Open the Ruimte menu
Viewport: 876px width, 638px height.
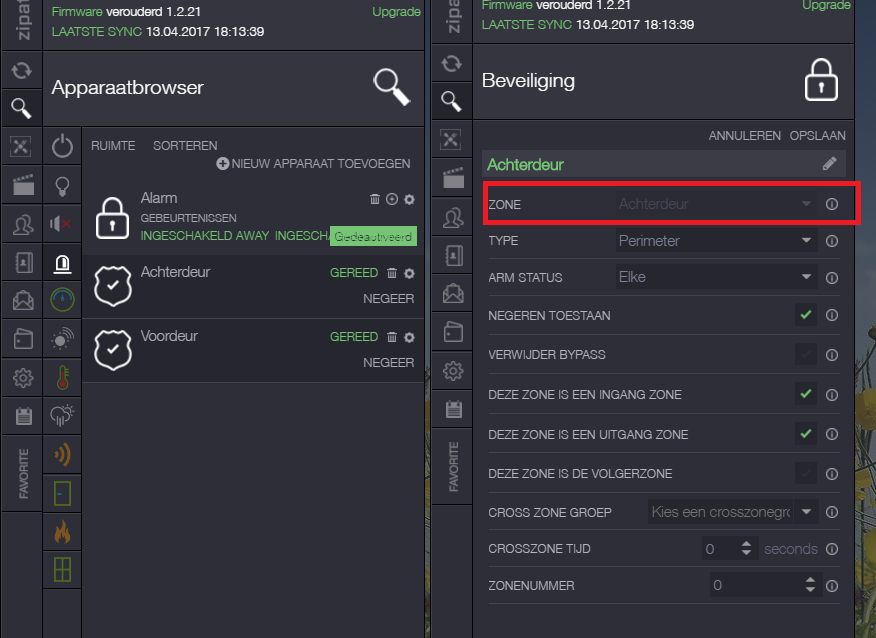pyautogui.click(x=113, y=146)
